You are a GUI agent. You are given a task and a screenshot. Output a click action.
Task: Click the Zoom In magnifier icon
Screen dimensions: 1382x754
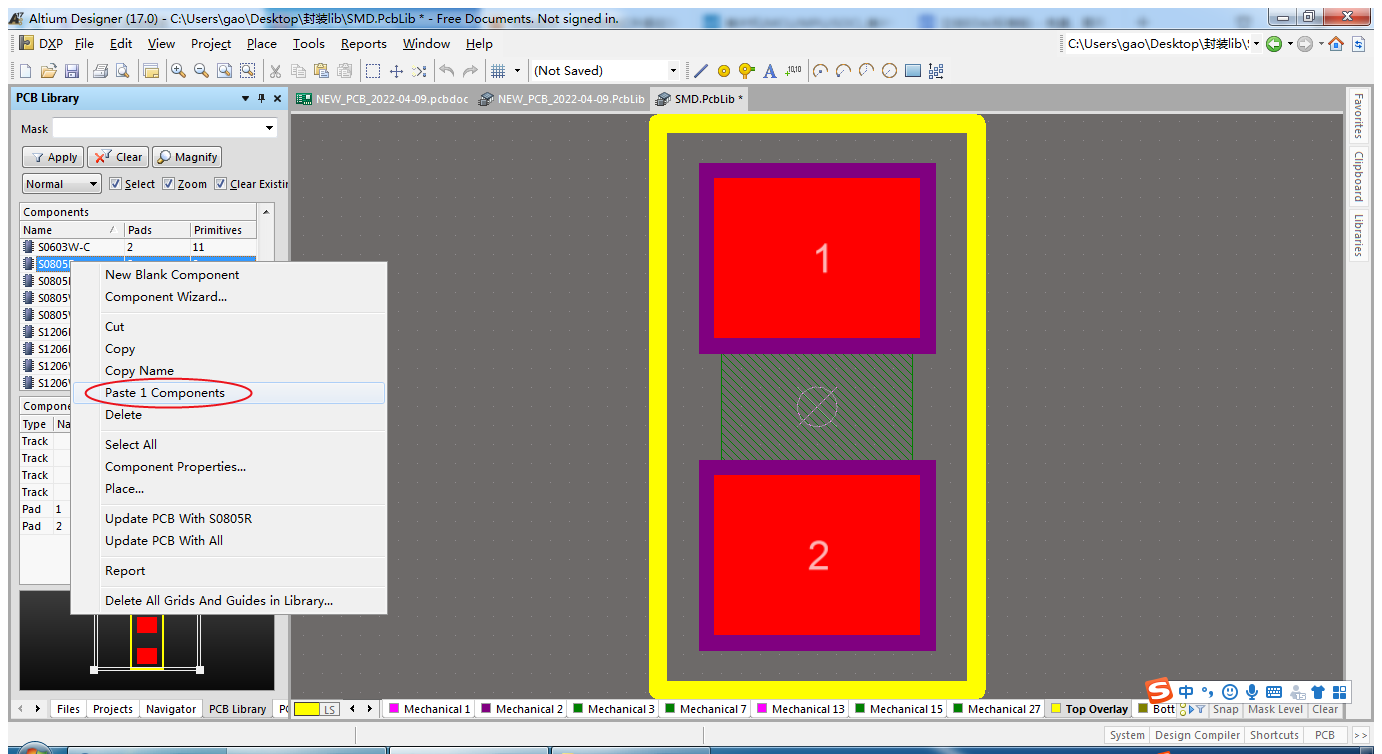pyautogui.click(x=178, y=71)
